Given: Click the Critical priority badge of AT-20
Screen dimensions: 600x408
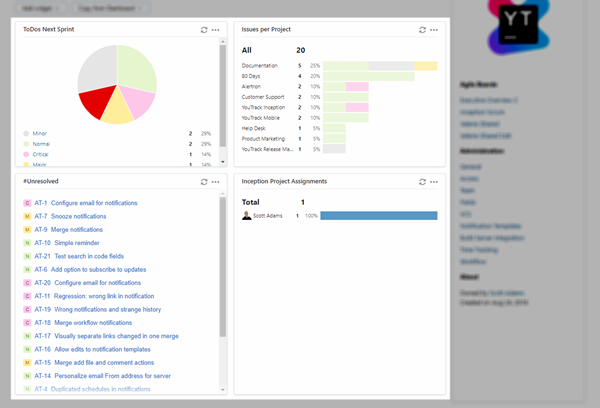Looking at the screenshot, I should click(x=27, y=283).
